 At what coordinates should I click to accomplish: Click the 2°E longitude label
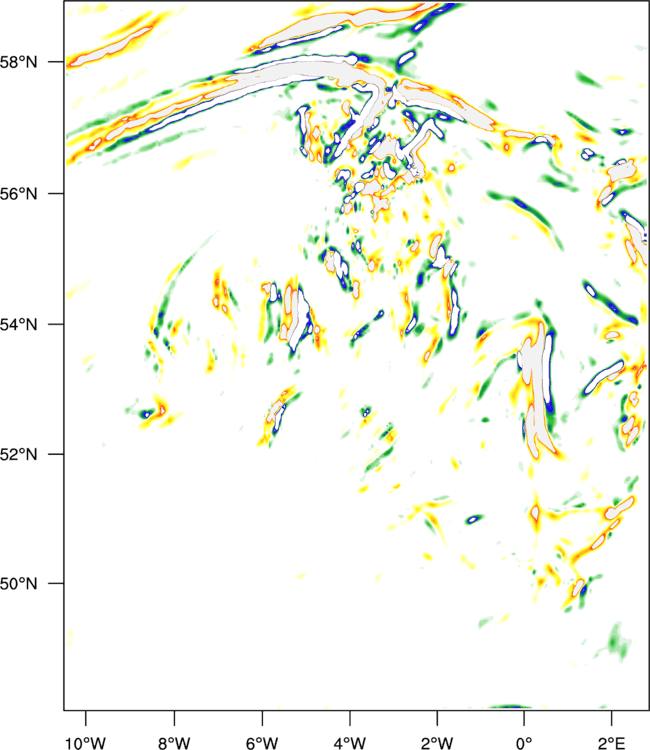(x=611, y=743)
